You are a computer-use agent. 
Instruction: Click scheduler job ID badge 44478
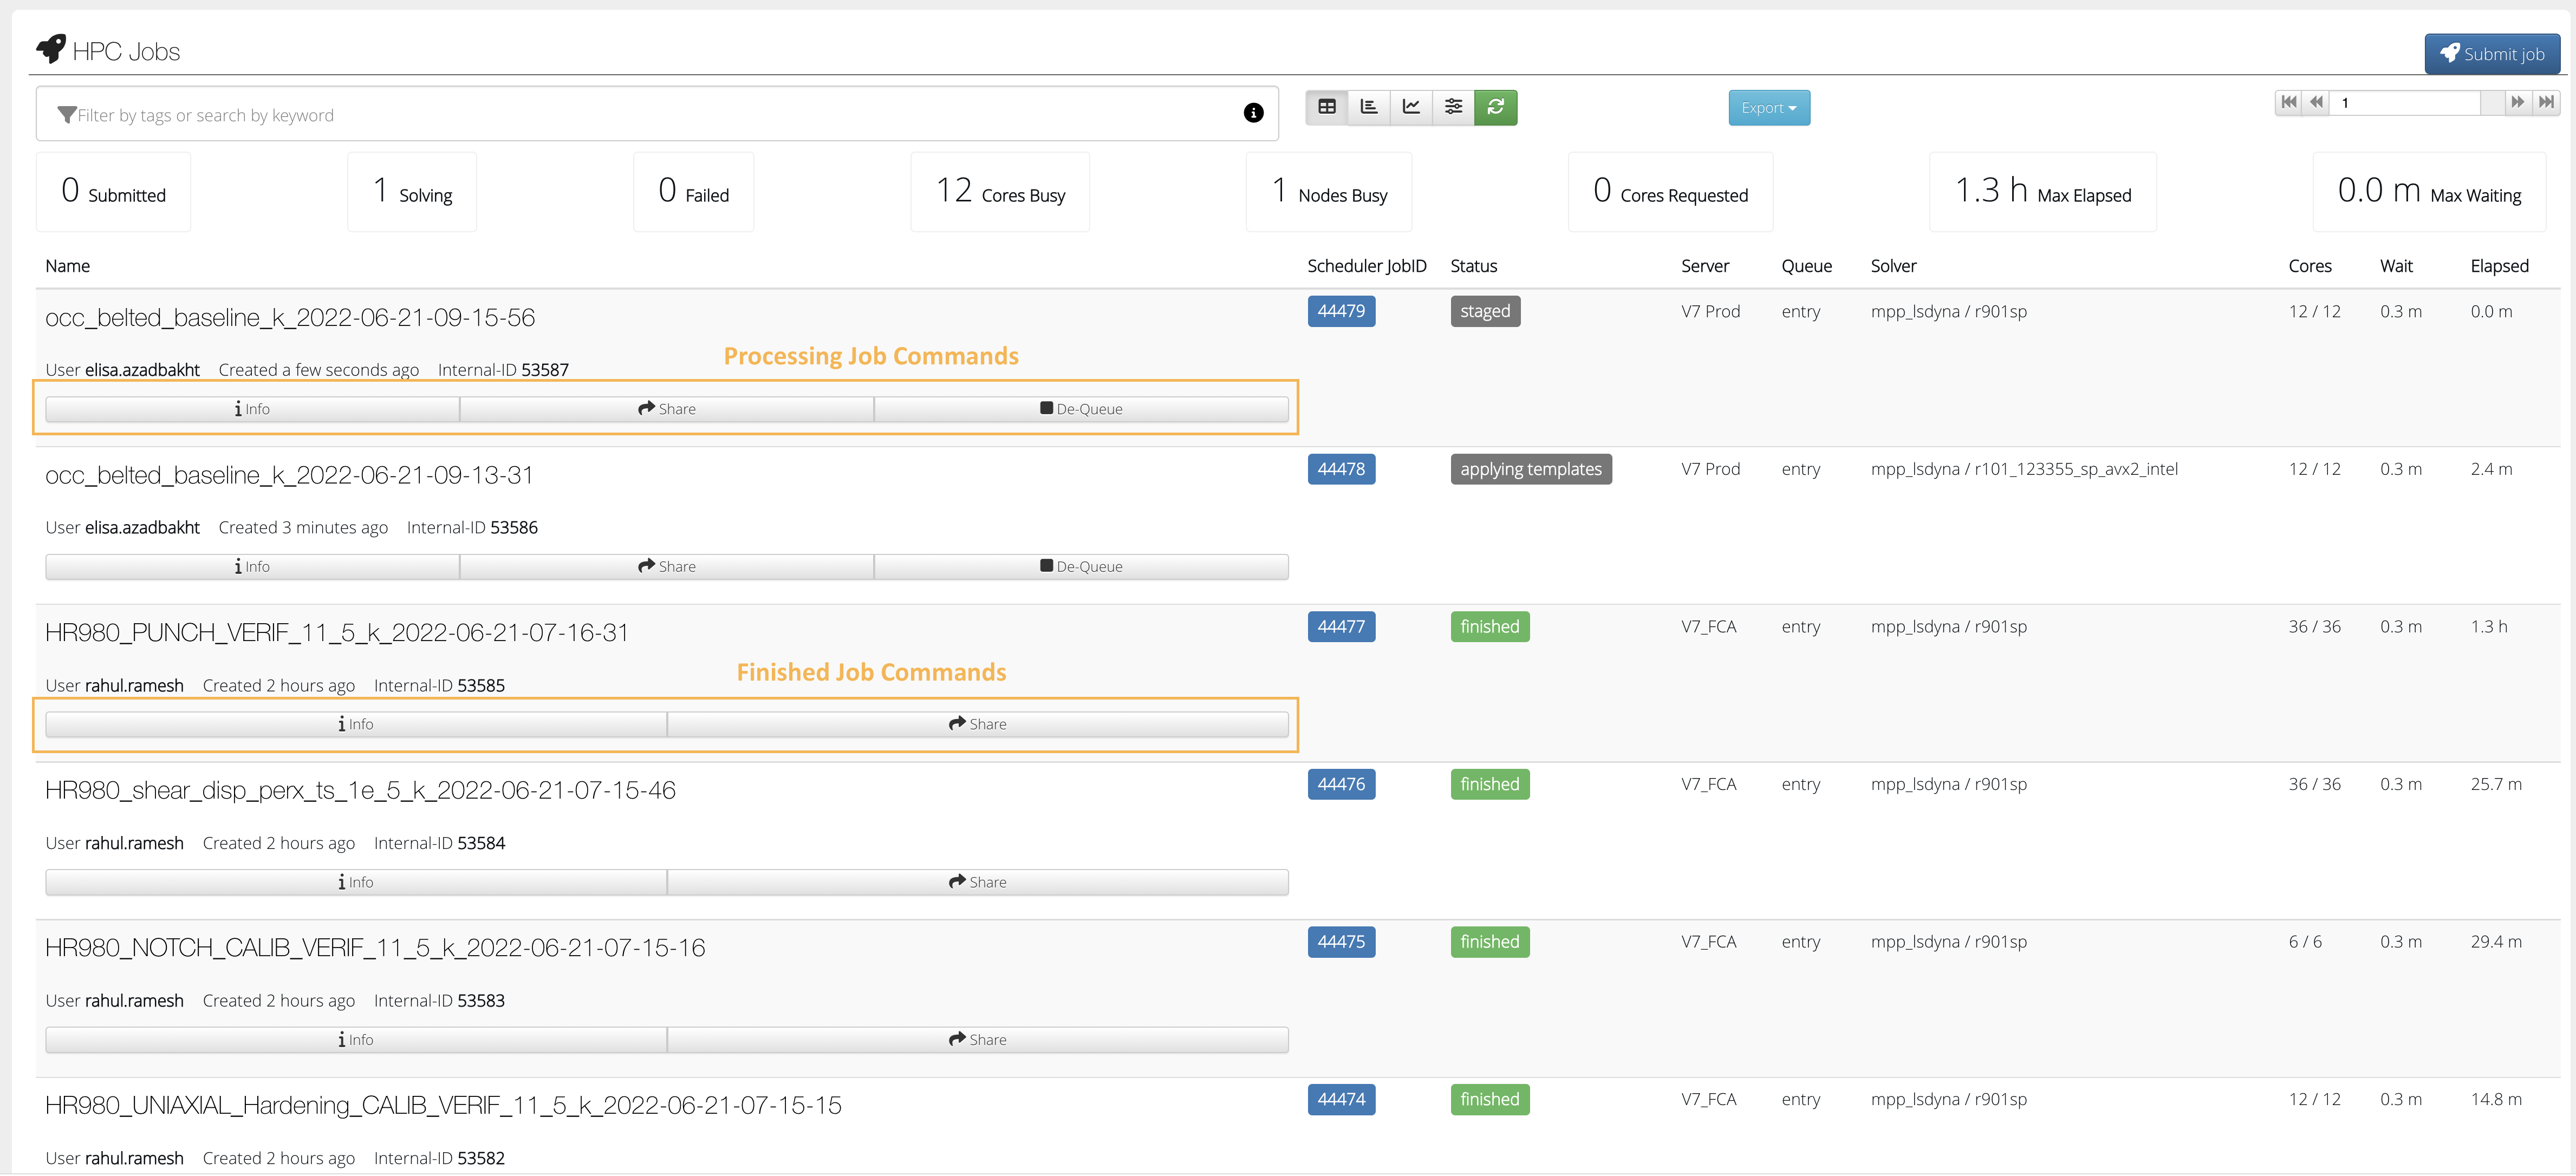coord(1341,469)
